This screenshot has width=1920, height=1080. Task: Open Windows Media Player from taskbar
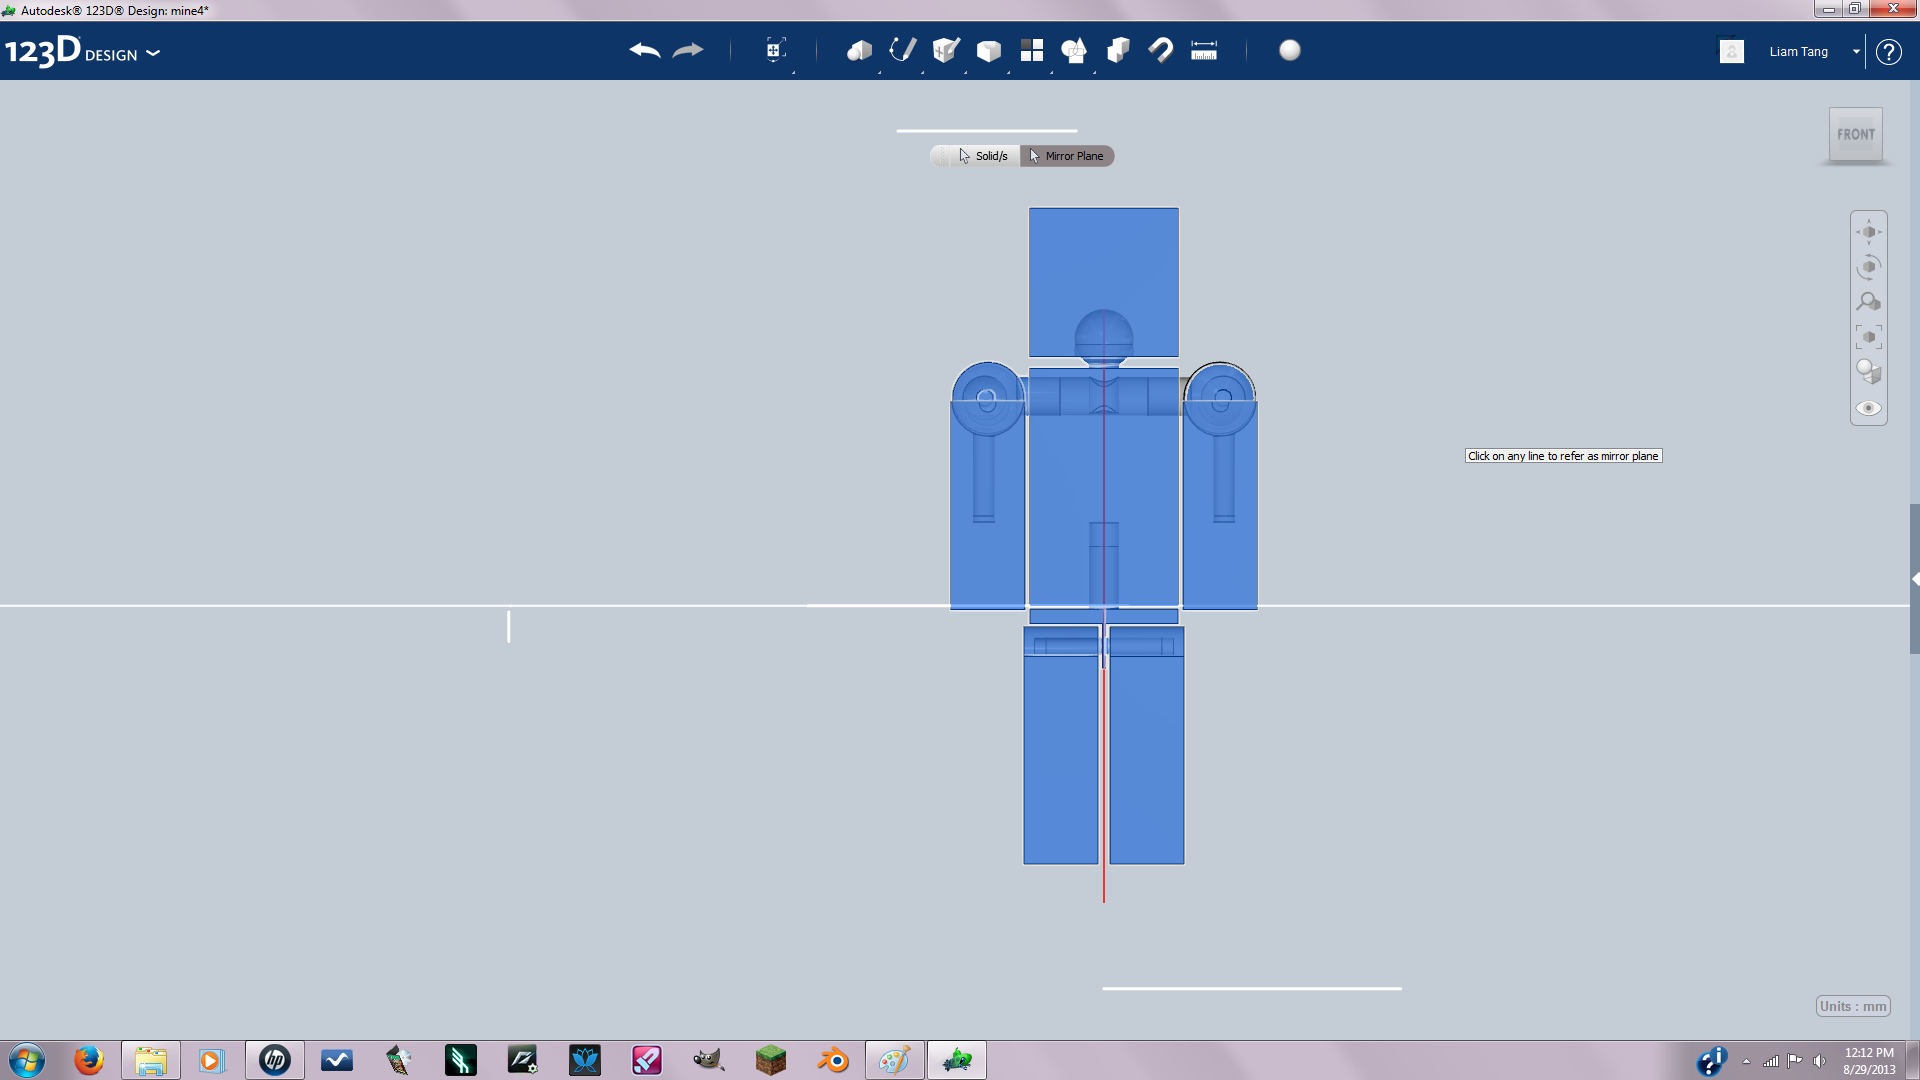[x=211, y=1060]
